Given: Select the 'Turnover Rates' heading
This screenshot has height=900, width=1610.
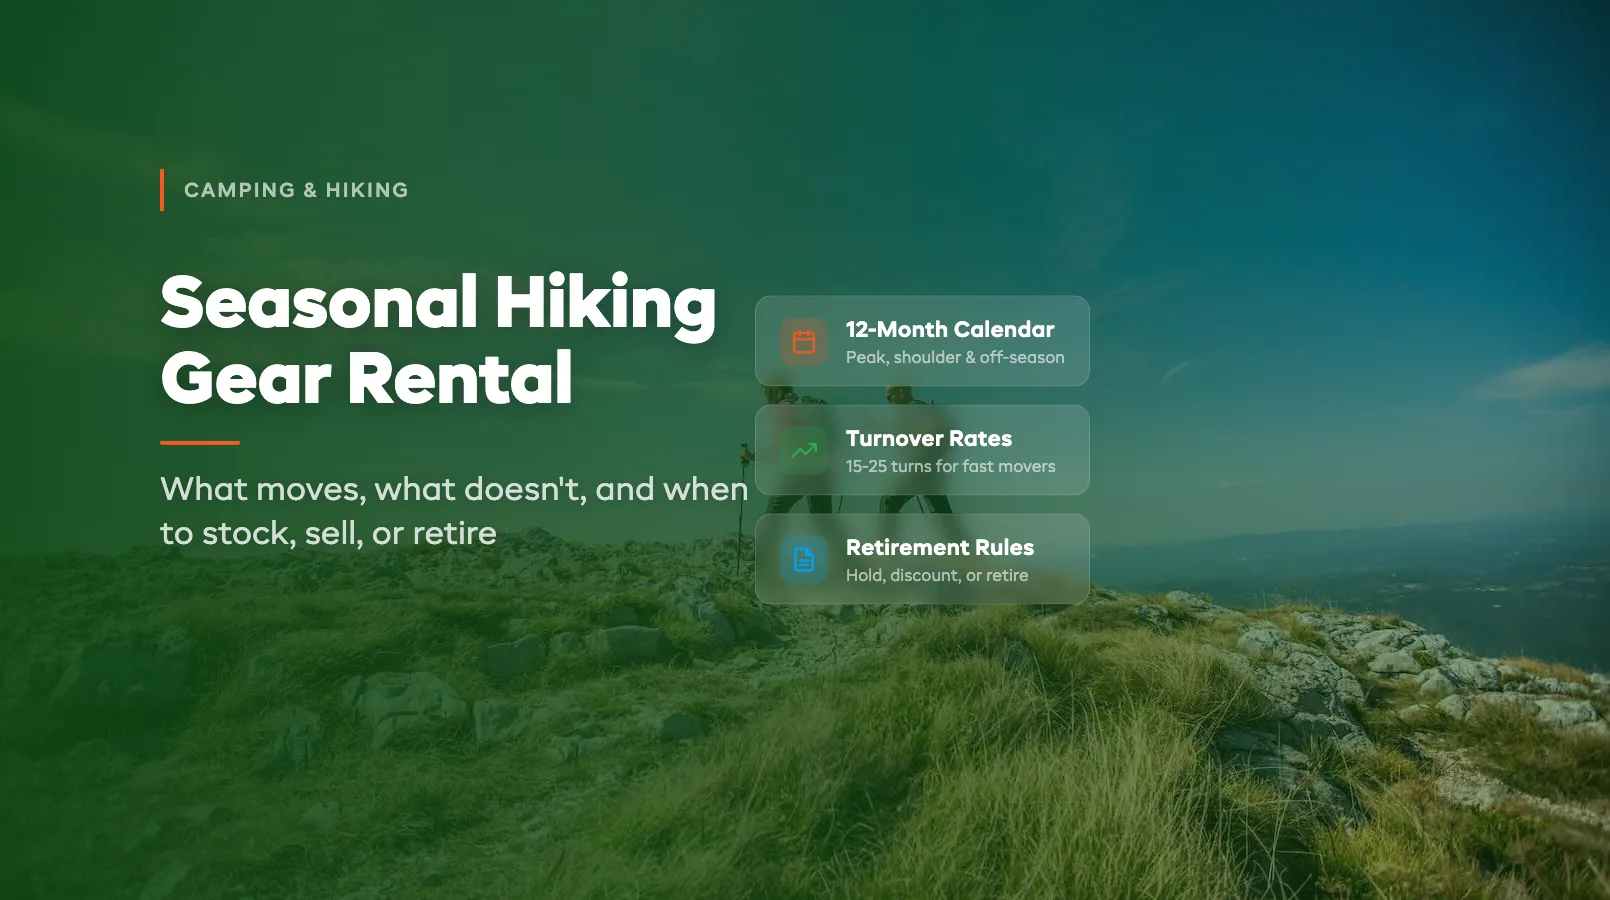Looking at the screenshot, I should (929, 438).
